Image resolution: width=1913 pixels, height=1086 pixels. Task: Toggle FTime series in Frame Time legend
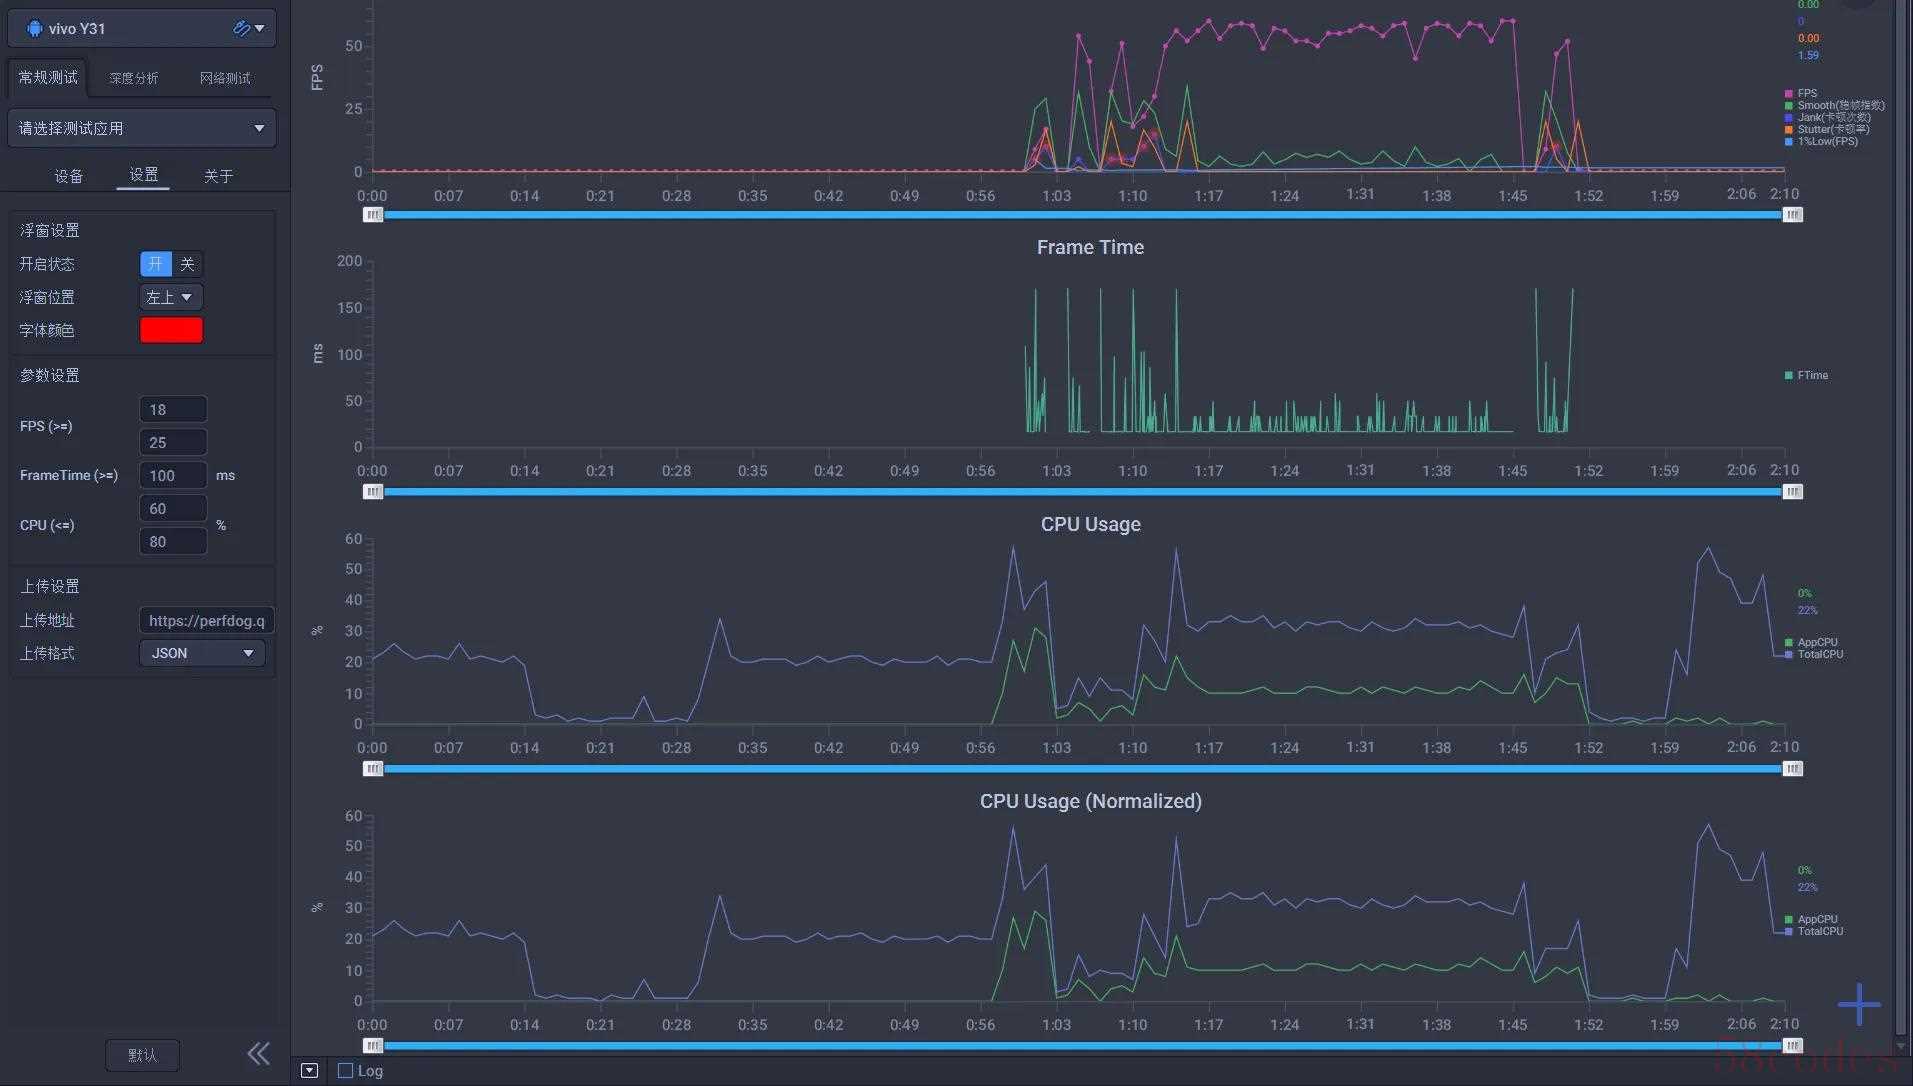(x=1806, y=375)
